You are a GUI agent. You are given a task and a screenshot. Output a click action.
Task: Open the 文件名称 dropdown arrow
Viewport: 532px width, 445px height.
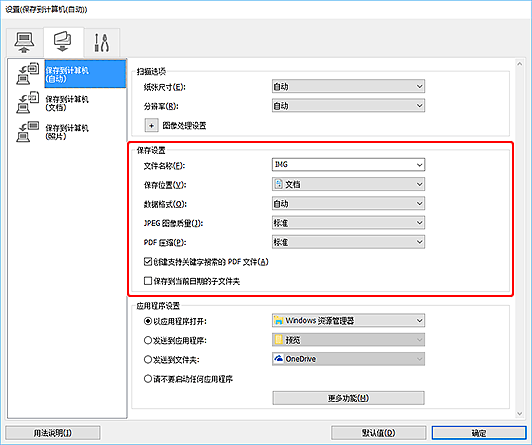pos(420,165)
